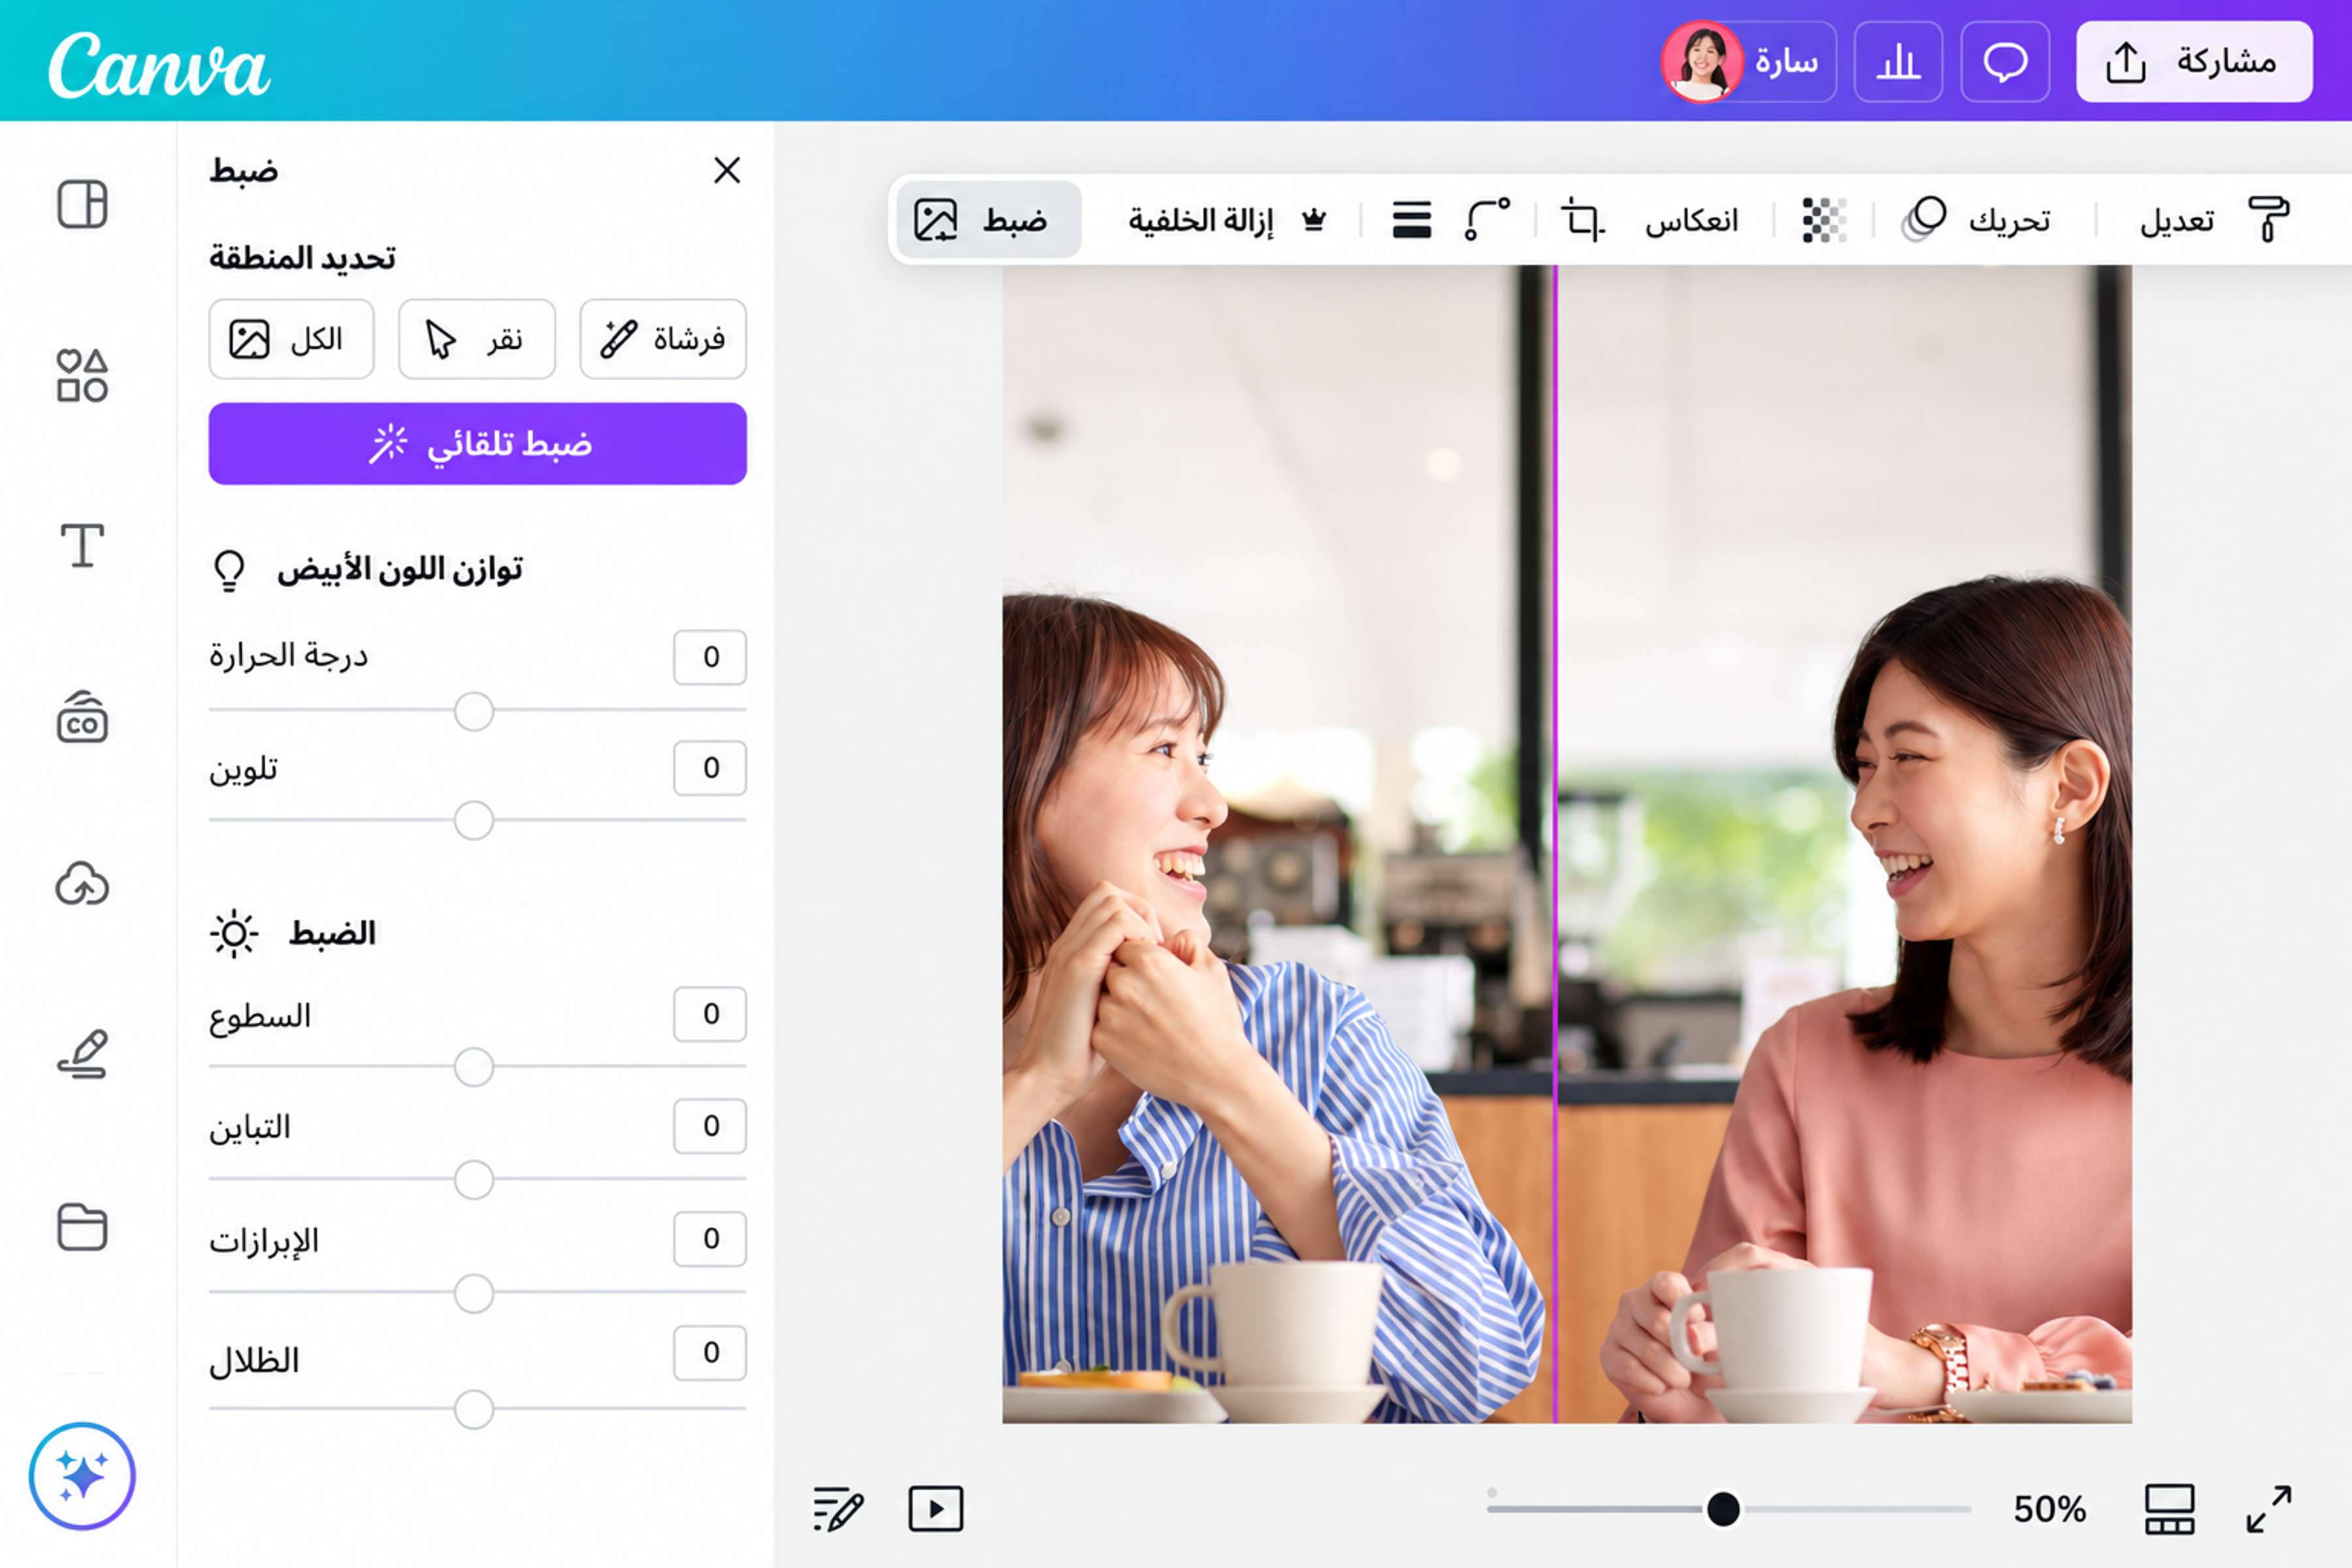This screenshot has width=2352, height=1568.
Task: Click the 50% zoom percentage
Action: [2049, 1509]
